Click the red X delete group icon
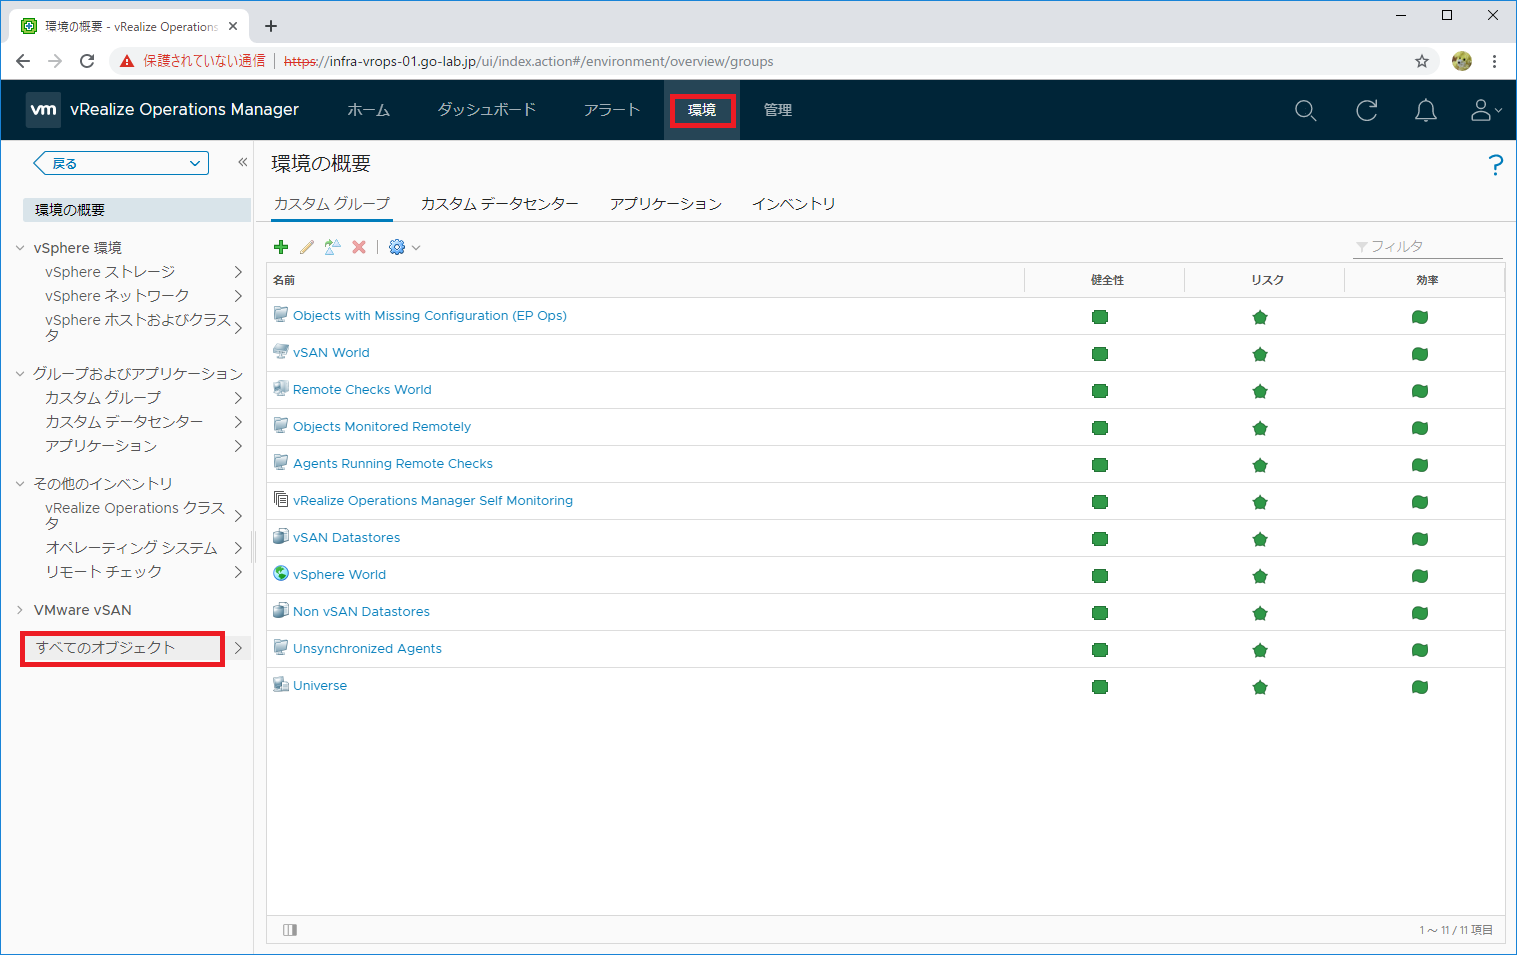 click(359, 247)
